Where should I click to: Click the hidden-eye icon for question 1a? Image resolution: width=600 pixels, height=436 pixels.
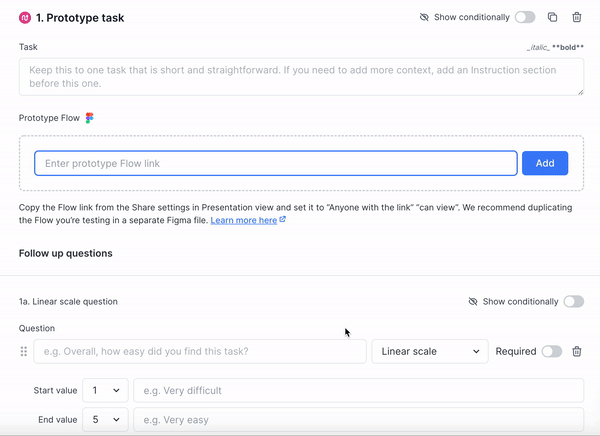point(473,301)
